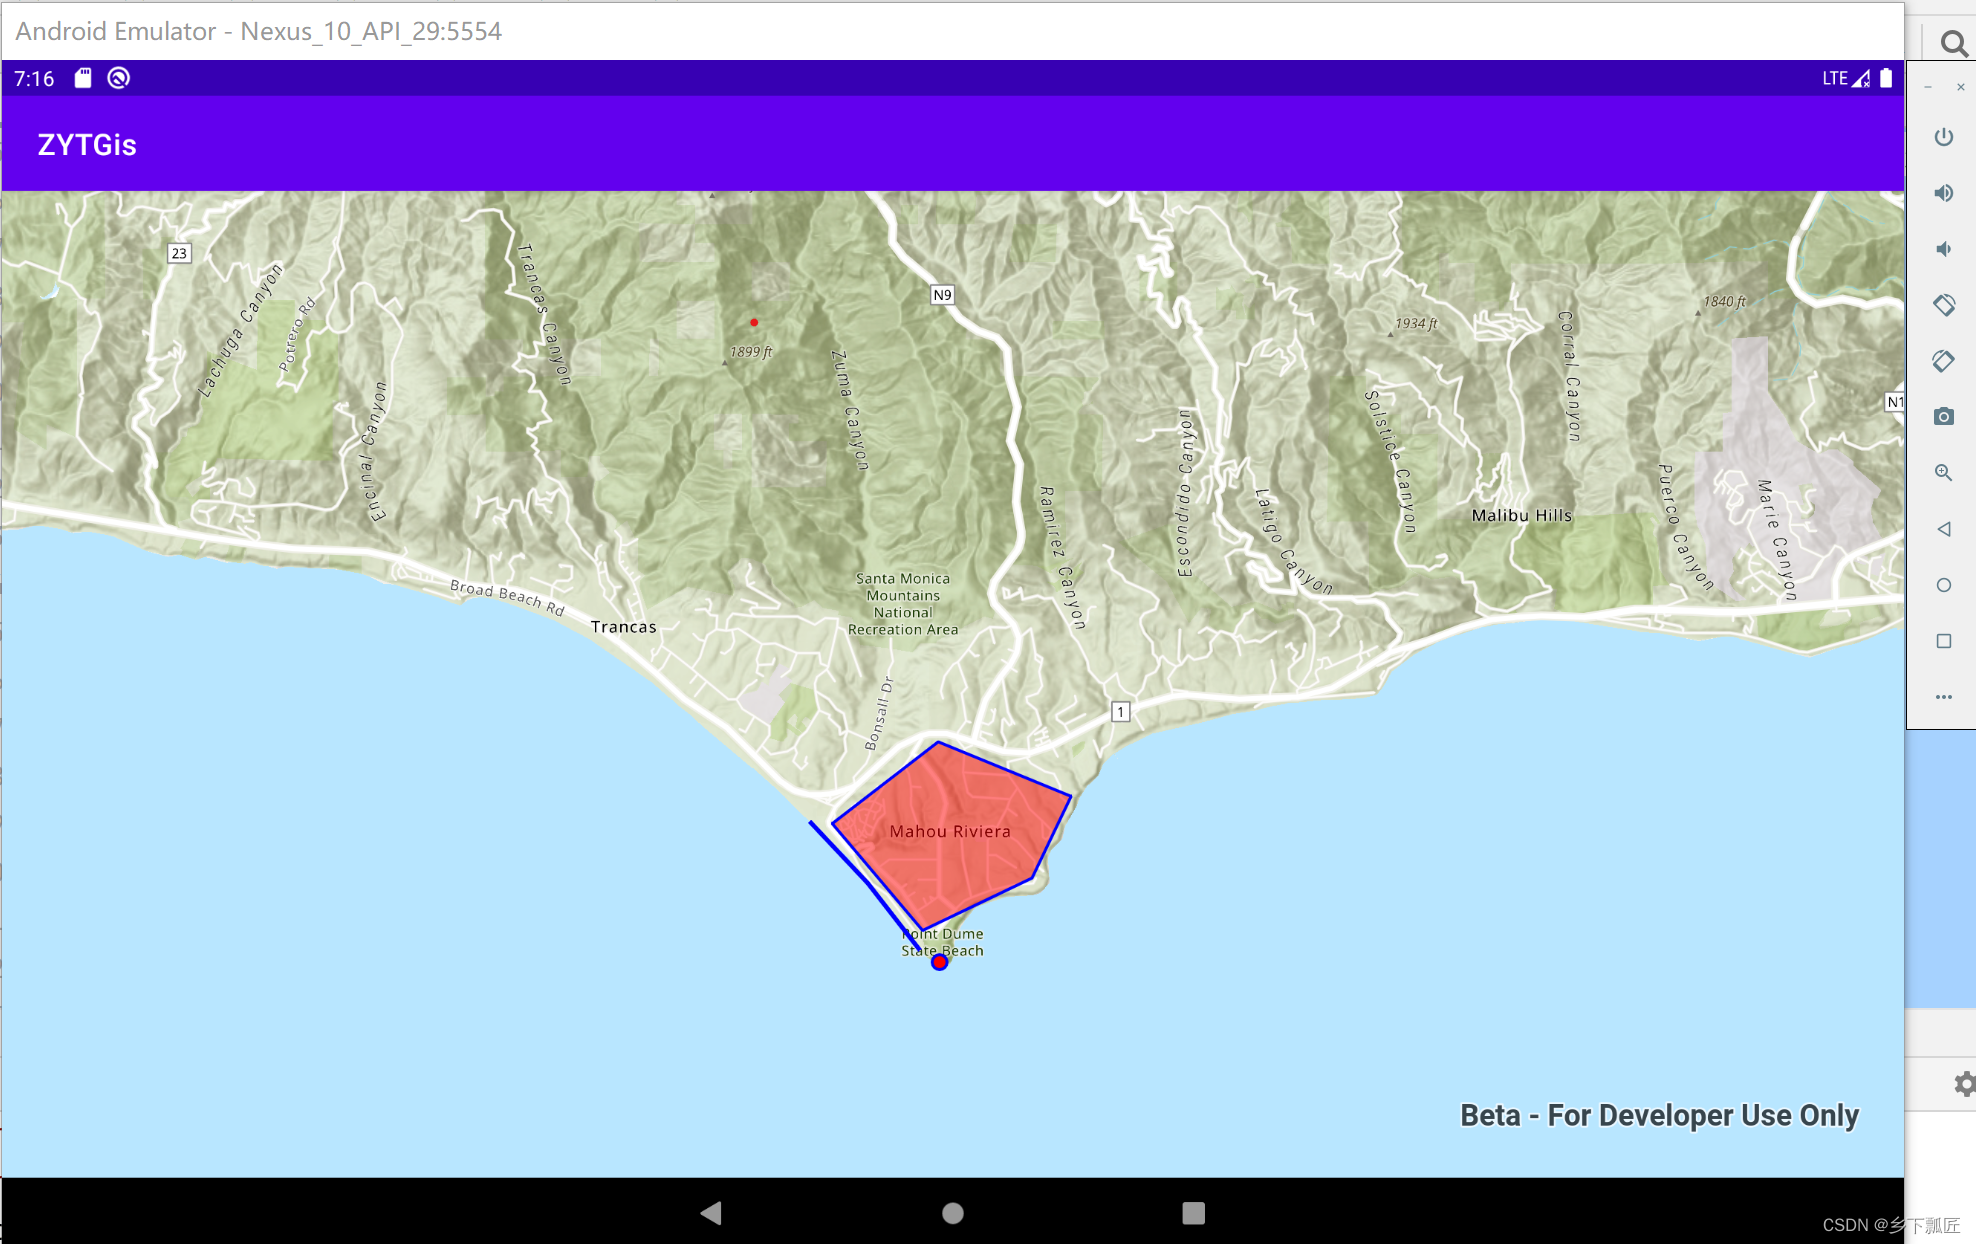Screen dimensions: 1976x1244
Task: Rotate the device right with the rotate icon
Action: coord(1944,361)
